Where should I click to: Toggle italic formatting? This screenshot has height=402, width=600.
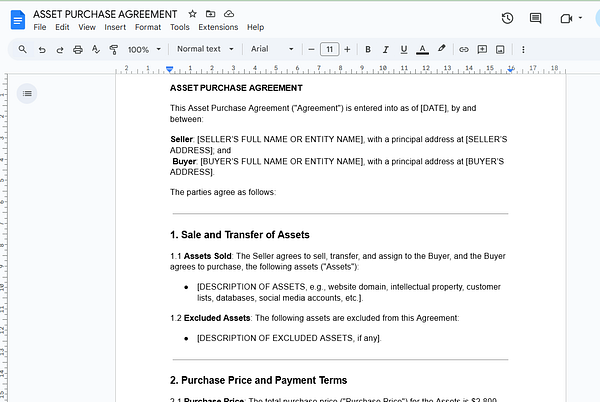(x=386, y=49)
